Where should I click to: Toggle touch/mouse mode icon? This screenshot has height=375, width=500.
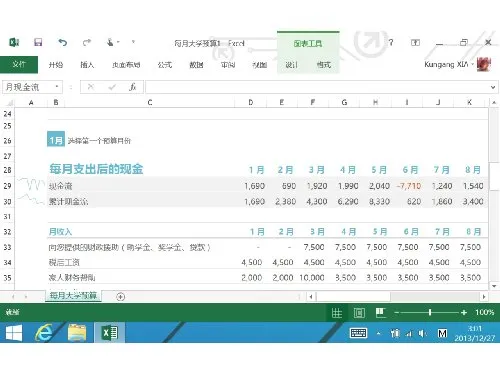point(110,42)
